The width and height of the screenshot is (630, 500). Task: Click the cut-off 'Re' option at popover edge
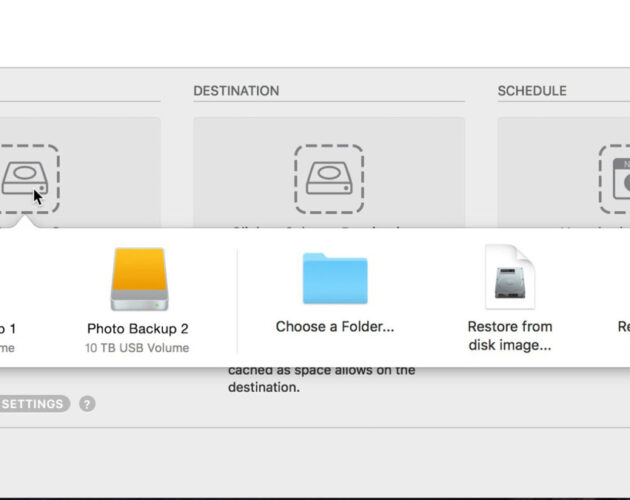624,326
